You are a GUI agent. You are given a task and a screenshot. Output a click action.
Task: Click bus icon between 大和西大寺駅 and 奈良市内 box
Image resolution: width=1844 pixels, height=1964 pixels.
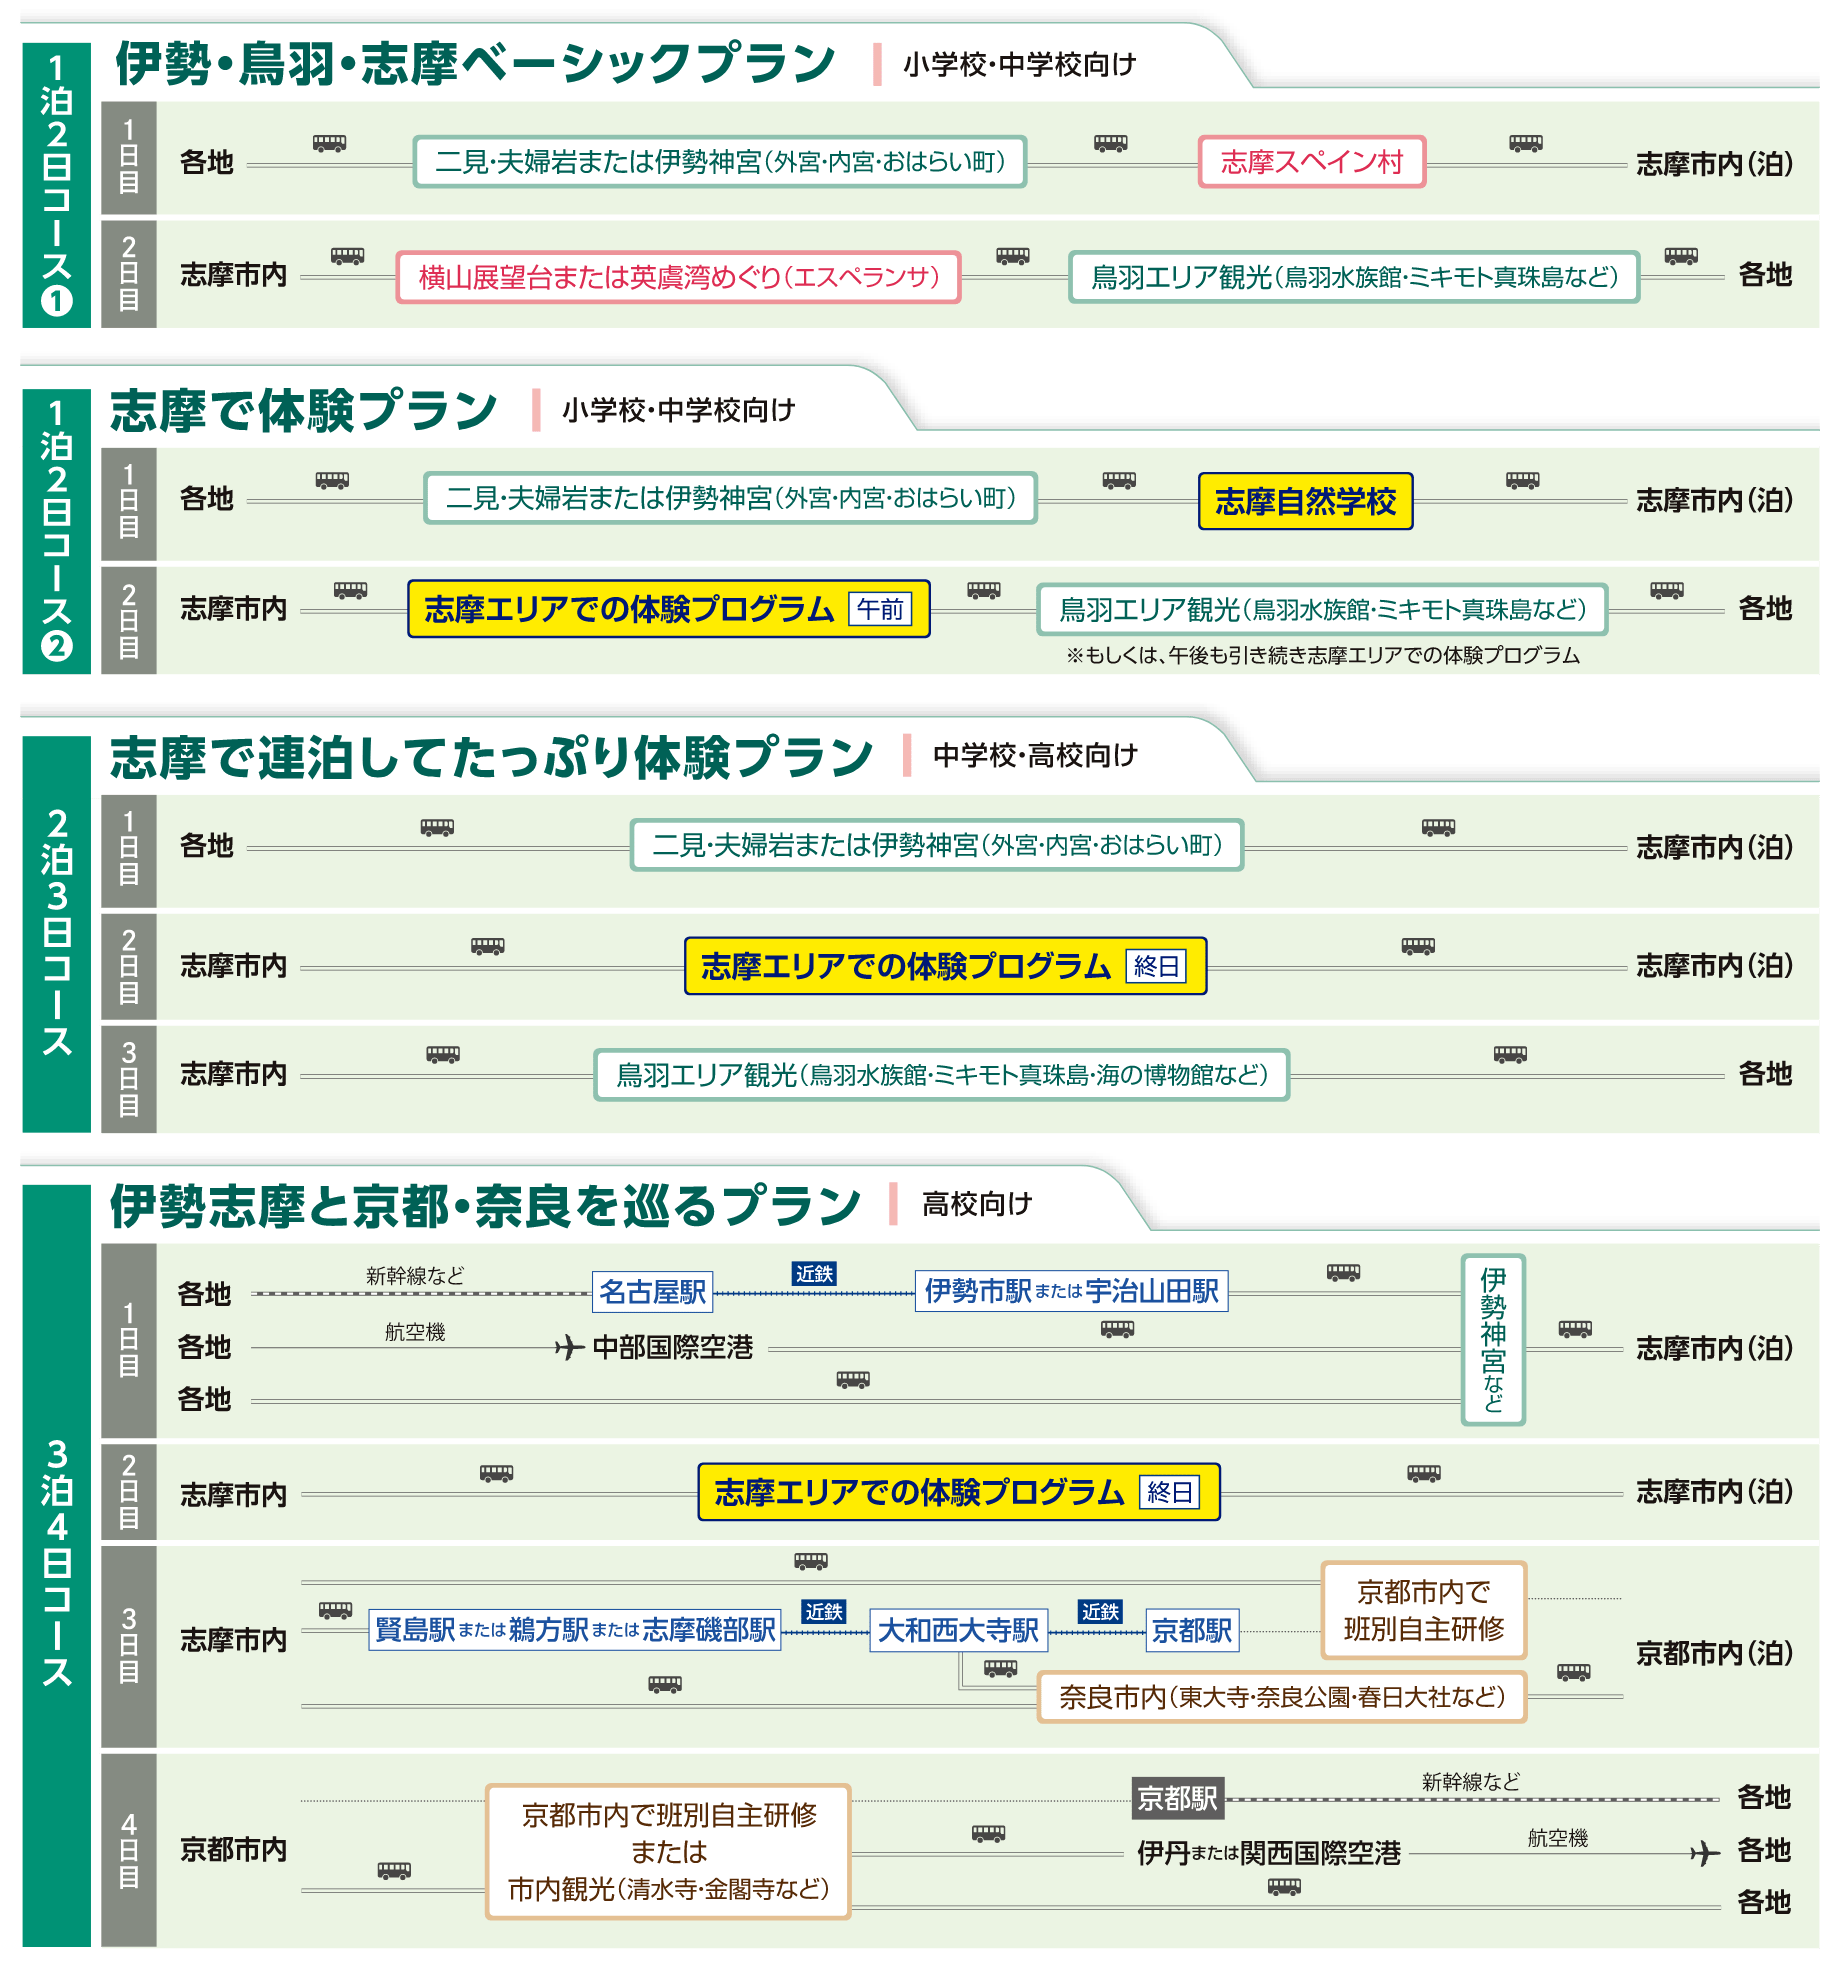(x=1000, y=1668)
